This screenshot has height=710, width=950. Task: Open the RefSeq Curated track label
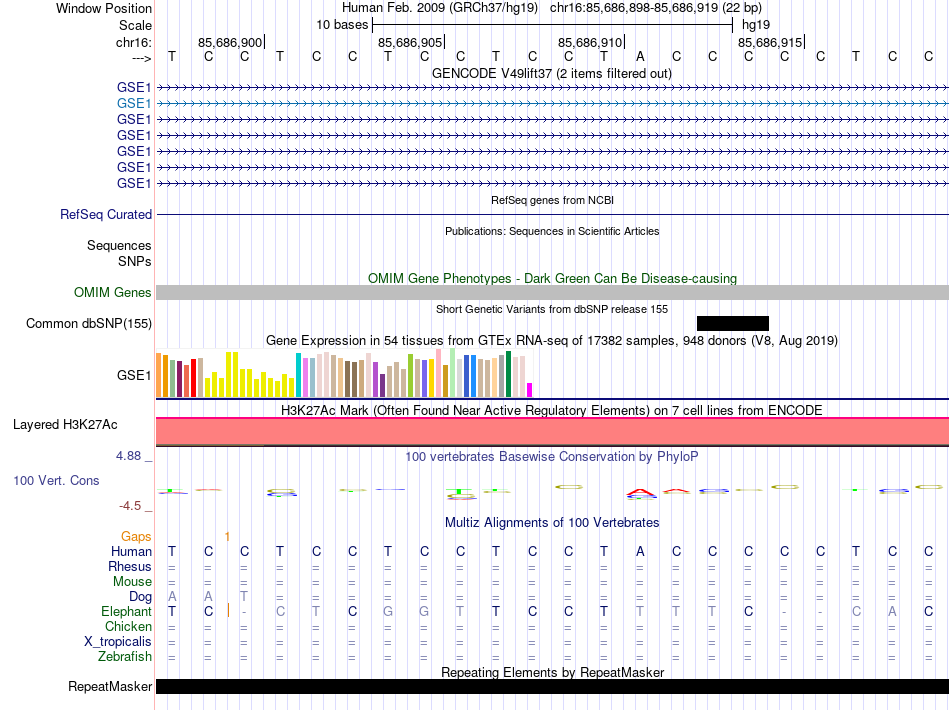point(106,215)
